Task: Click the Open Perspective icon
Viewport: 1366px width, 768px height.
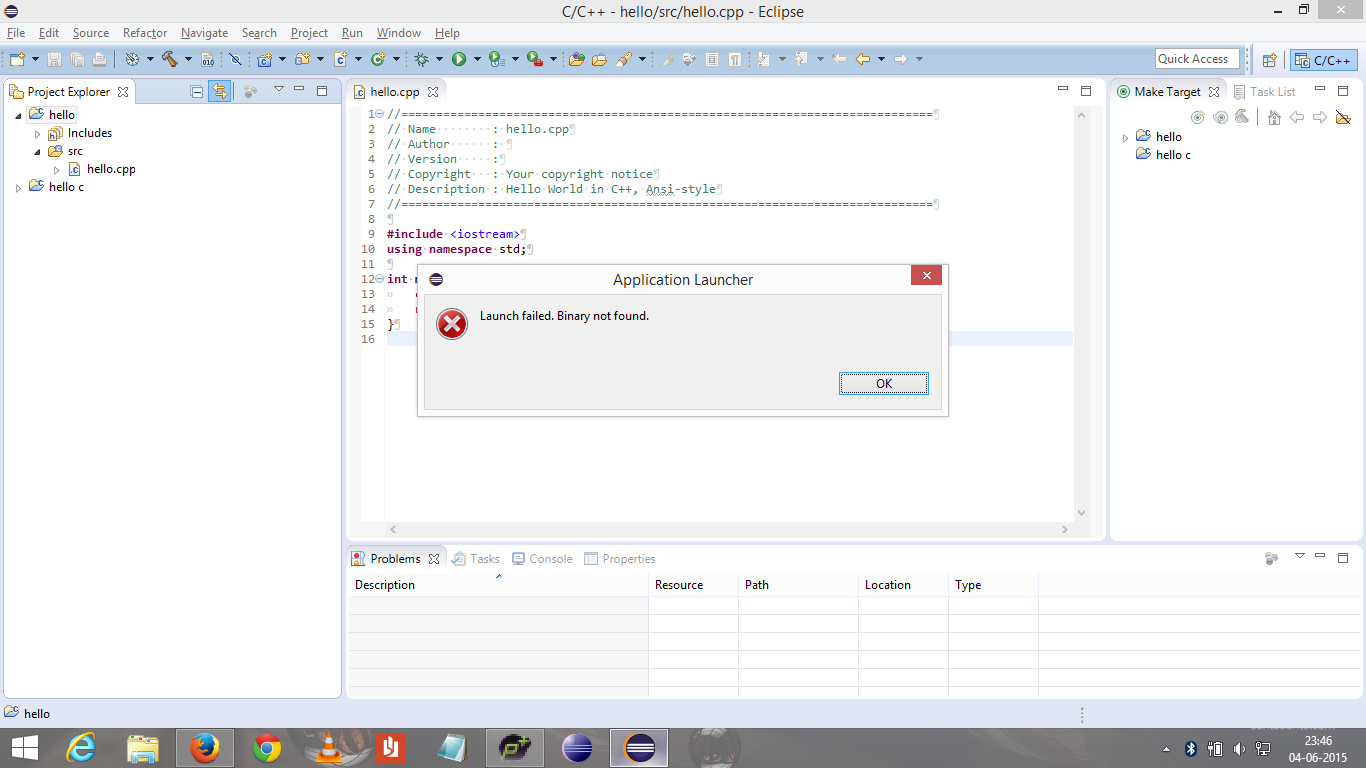Action: 1269,60
